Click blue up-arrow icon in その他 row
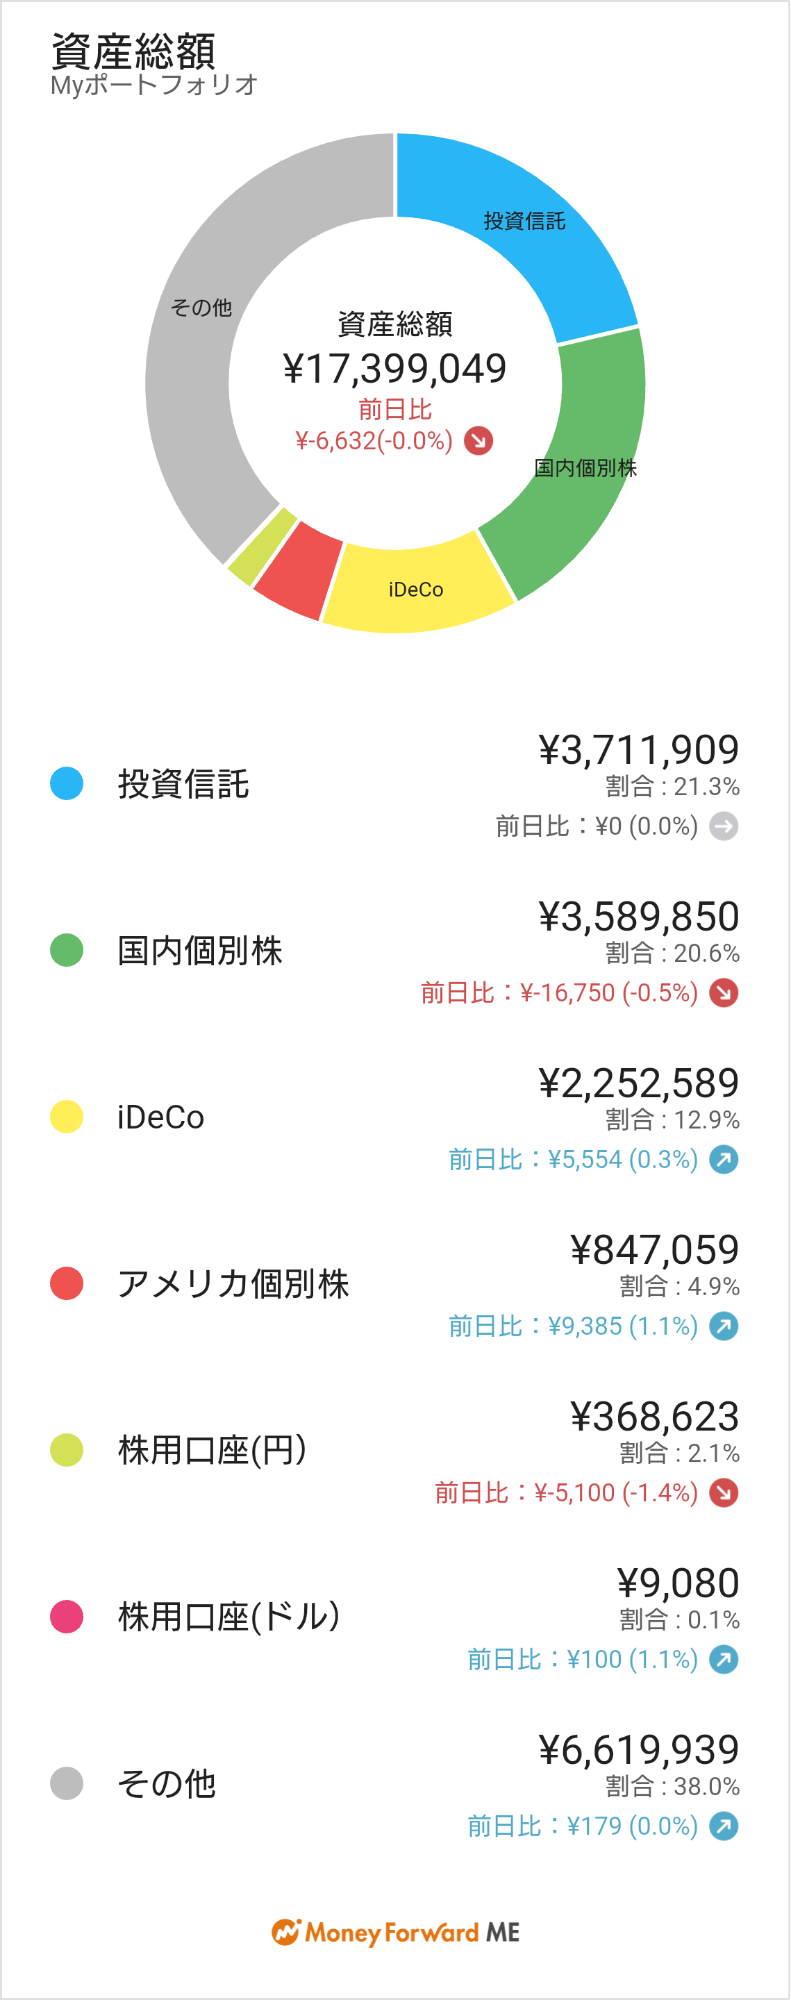This screenshot has width=791, height=2000. click(x=724, y=1826)
